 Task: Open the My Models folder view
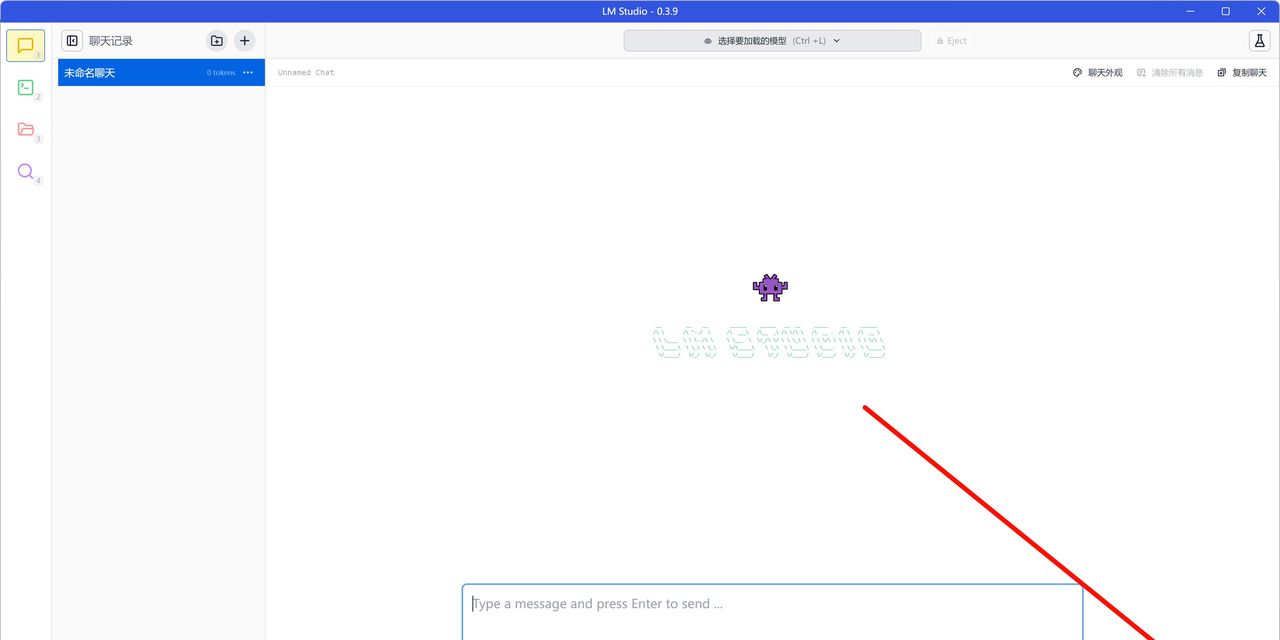pyautogui.click(x=25, y=130)
